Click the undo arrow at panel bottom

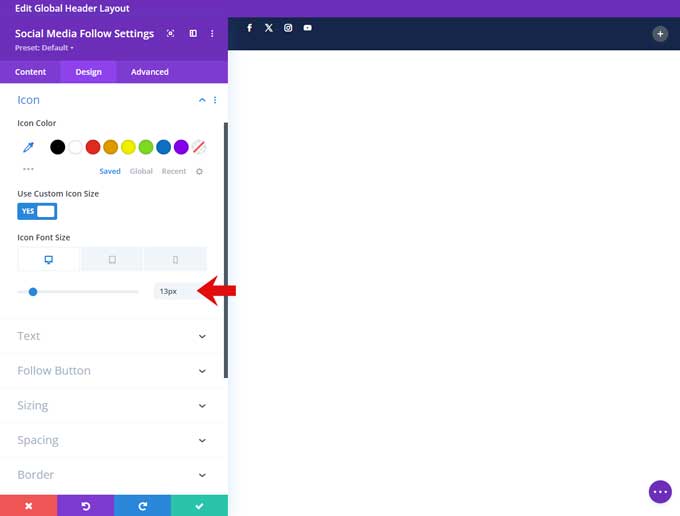(85, 506)
